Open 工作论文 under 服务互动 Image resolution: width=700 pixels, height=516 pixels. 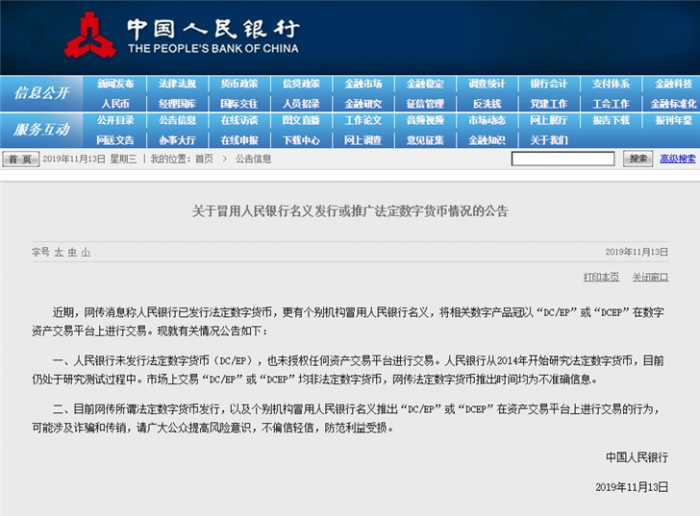pyautogui.click(x=363, y=120)
